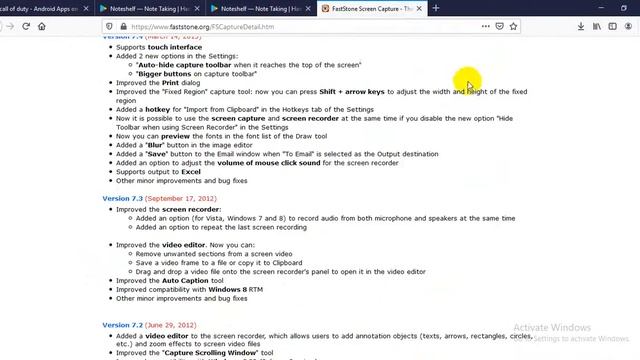The height and width of the screenshot is (360, 640).
Task: Go forward in browser history
Action: click(10, 27)
